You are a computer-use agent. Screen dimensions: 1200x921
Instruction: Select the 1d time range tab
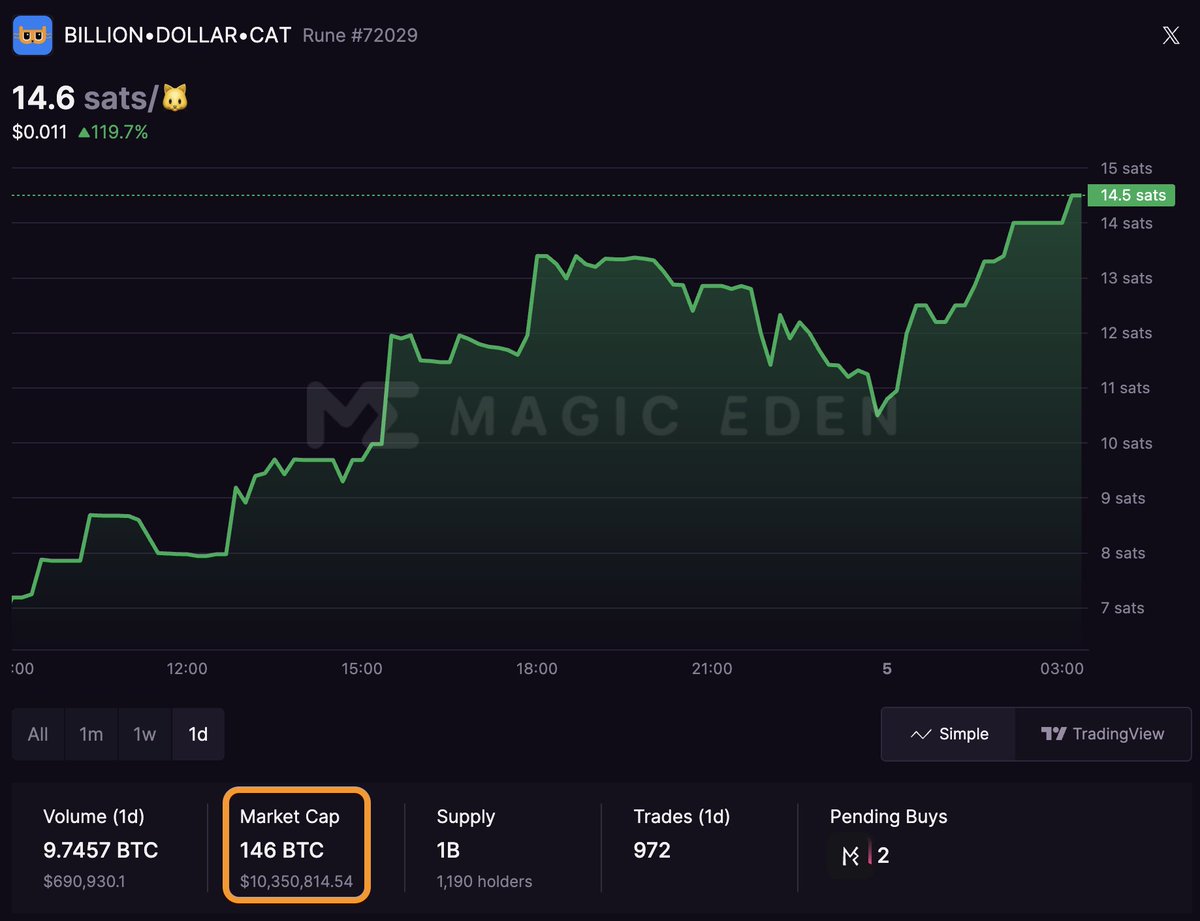pyautogui.click(x=198, y=734)
